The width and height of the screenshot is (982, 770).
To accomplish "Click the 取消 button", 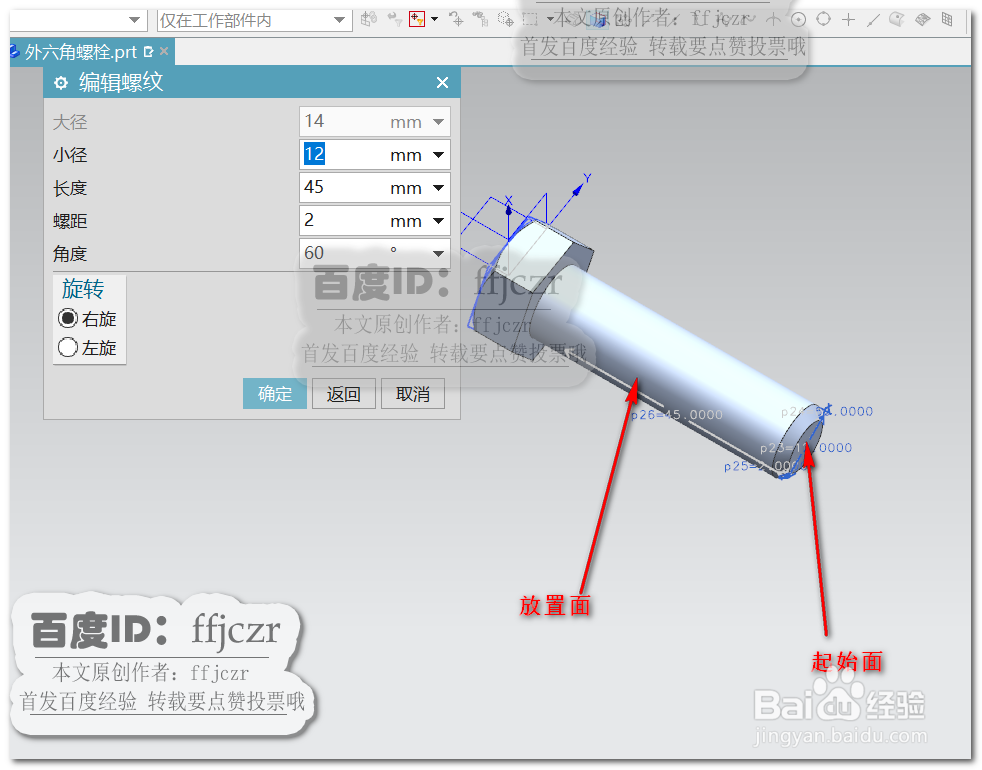I will (413, 393).
